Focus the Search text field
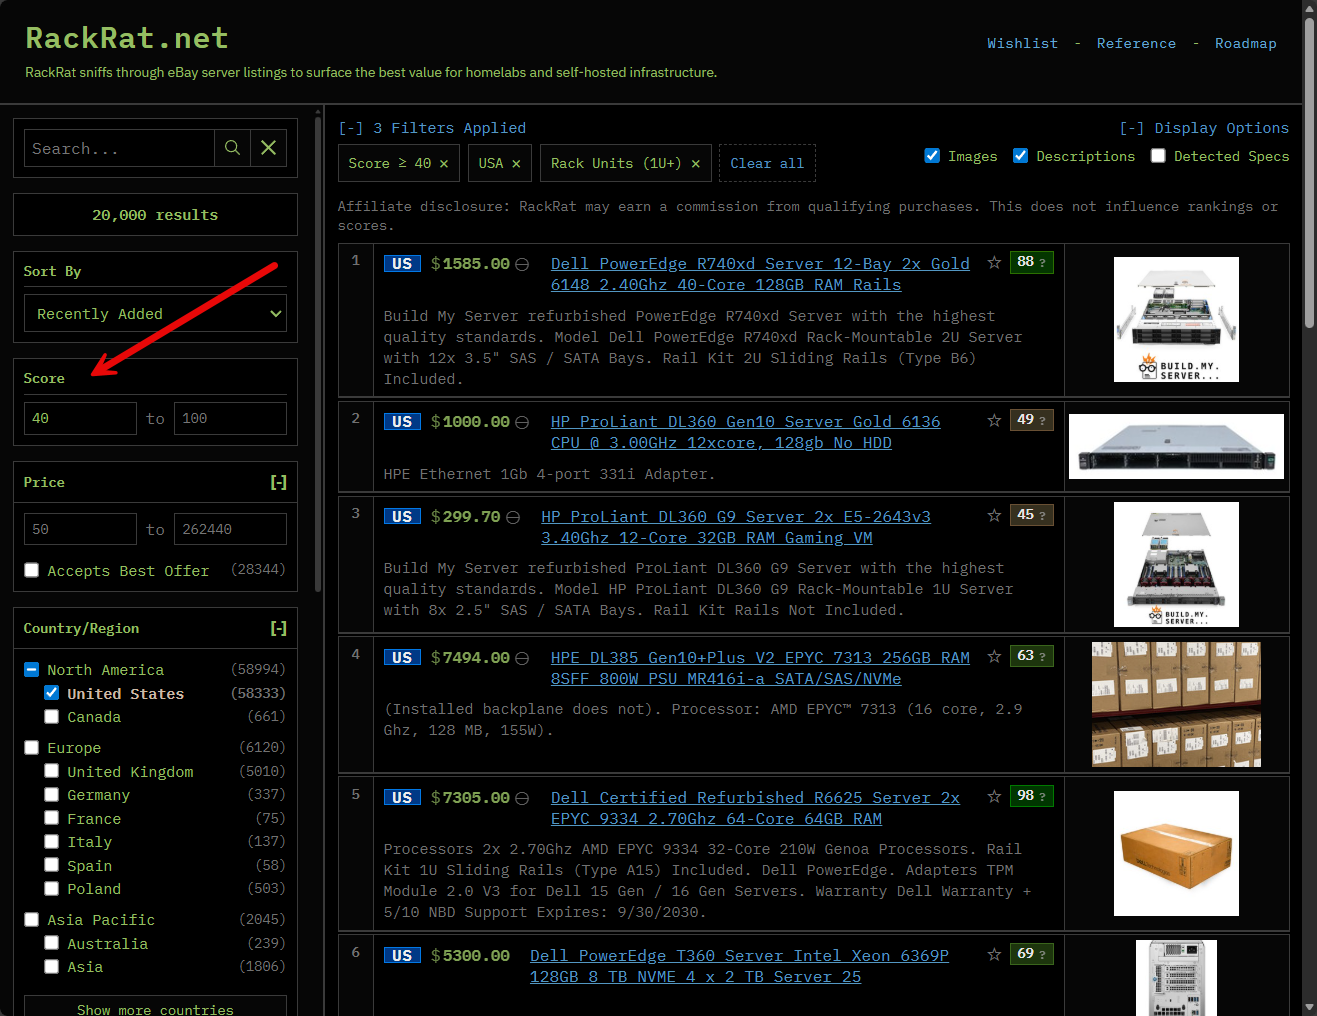Viewport: 1317px width, 1016px height. (119, 148)
